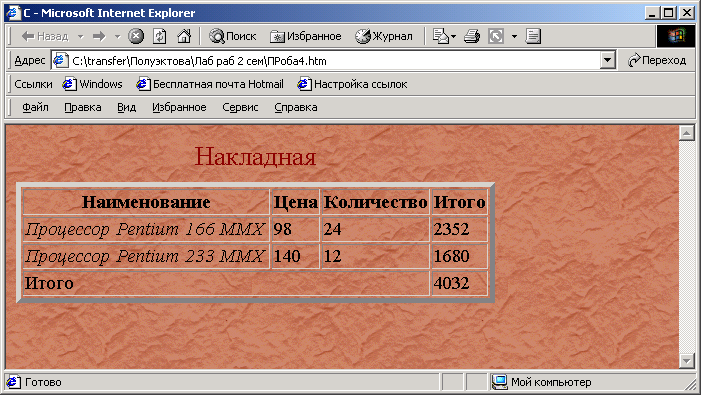Click the total cell 2352
Screen dimensions: 701x395
coord(460,229)
